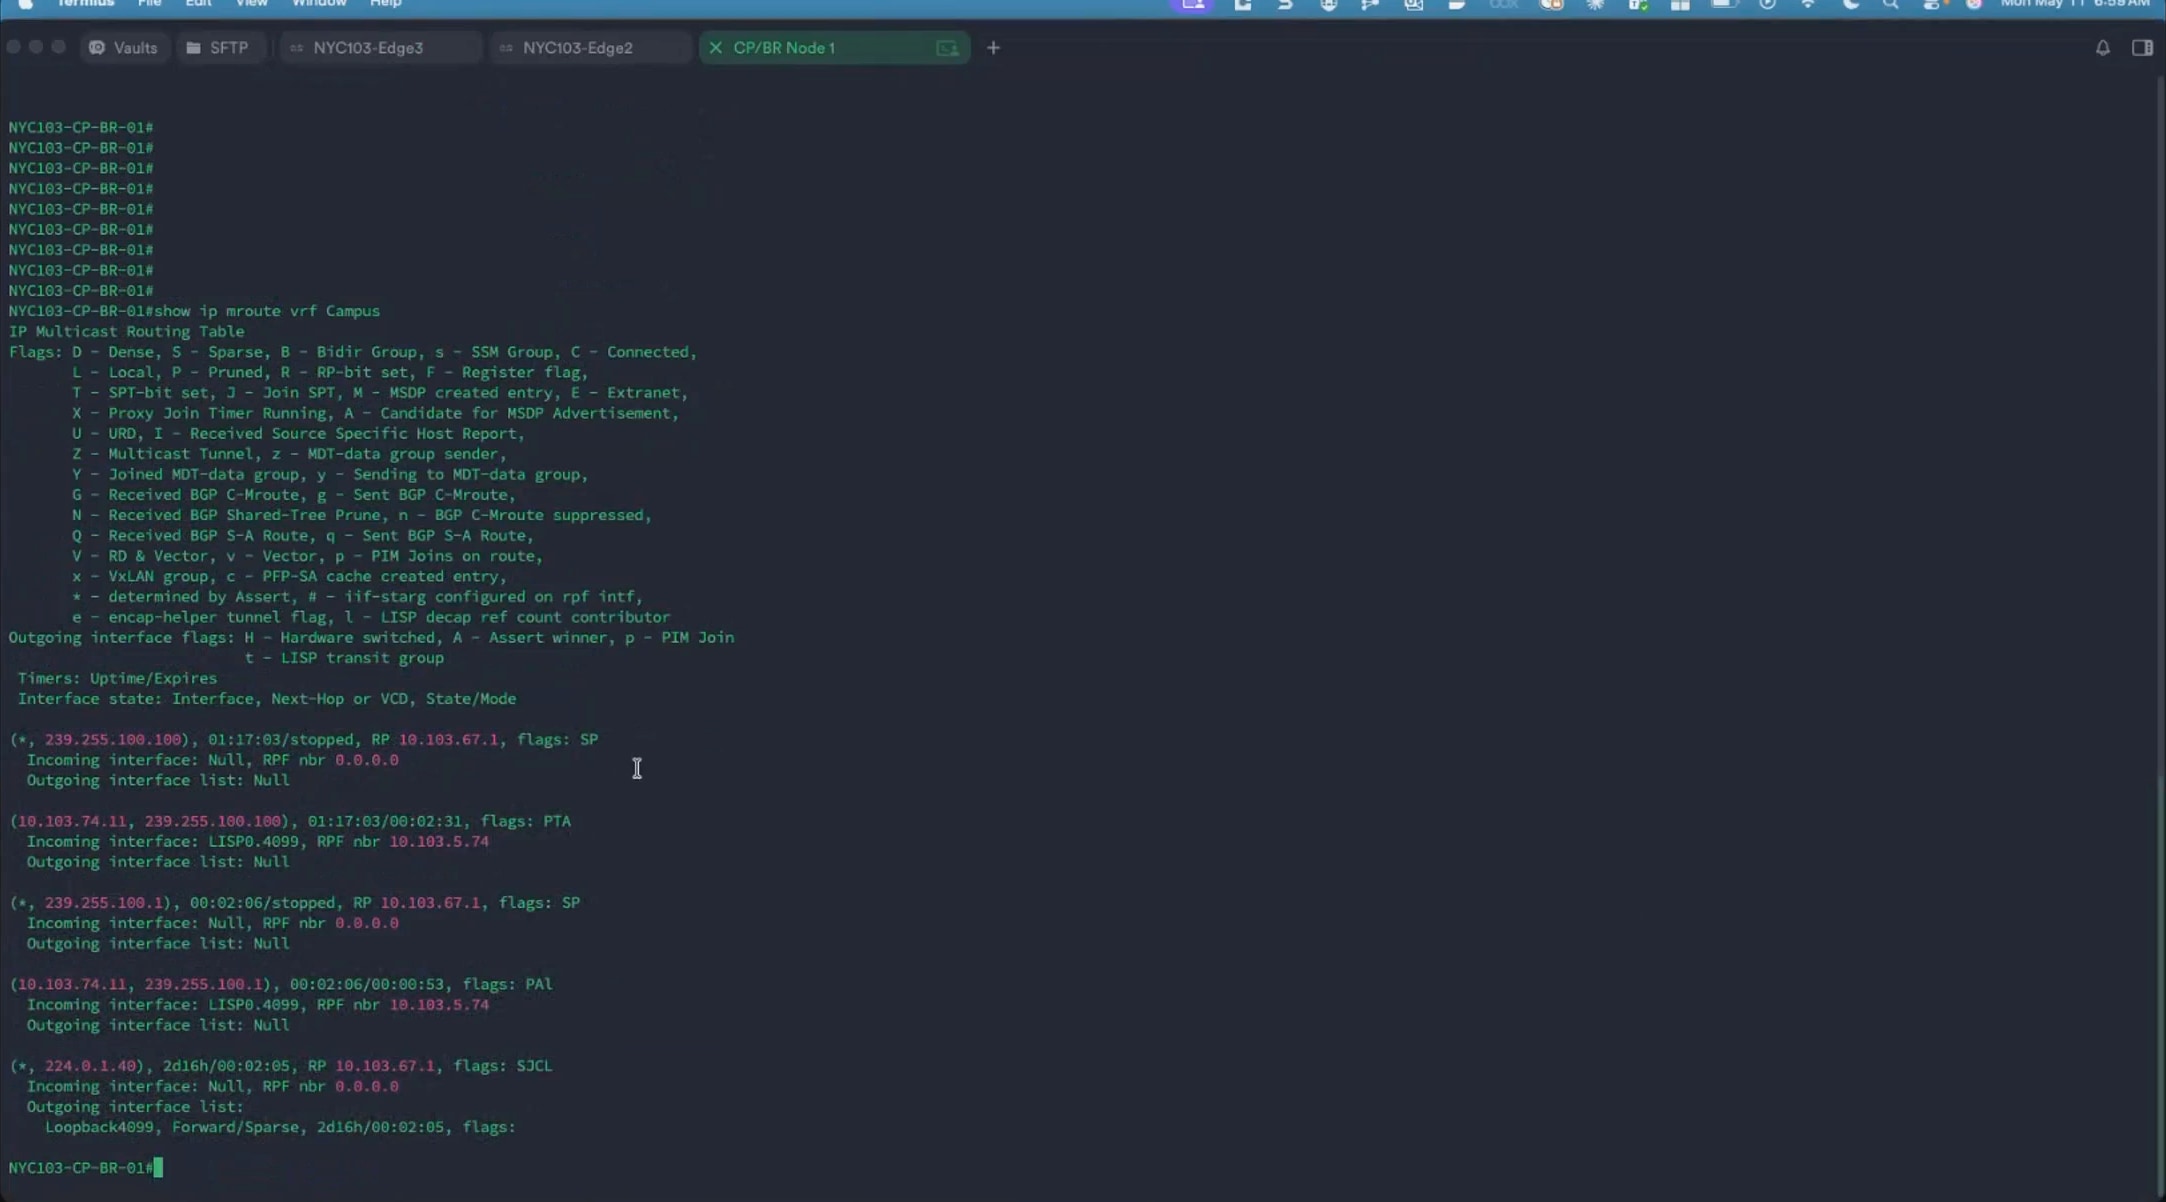Open the Vaults tab
The image size is (2166, 1202).
(x=124, y=48)
